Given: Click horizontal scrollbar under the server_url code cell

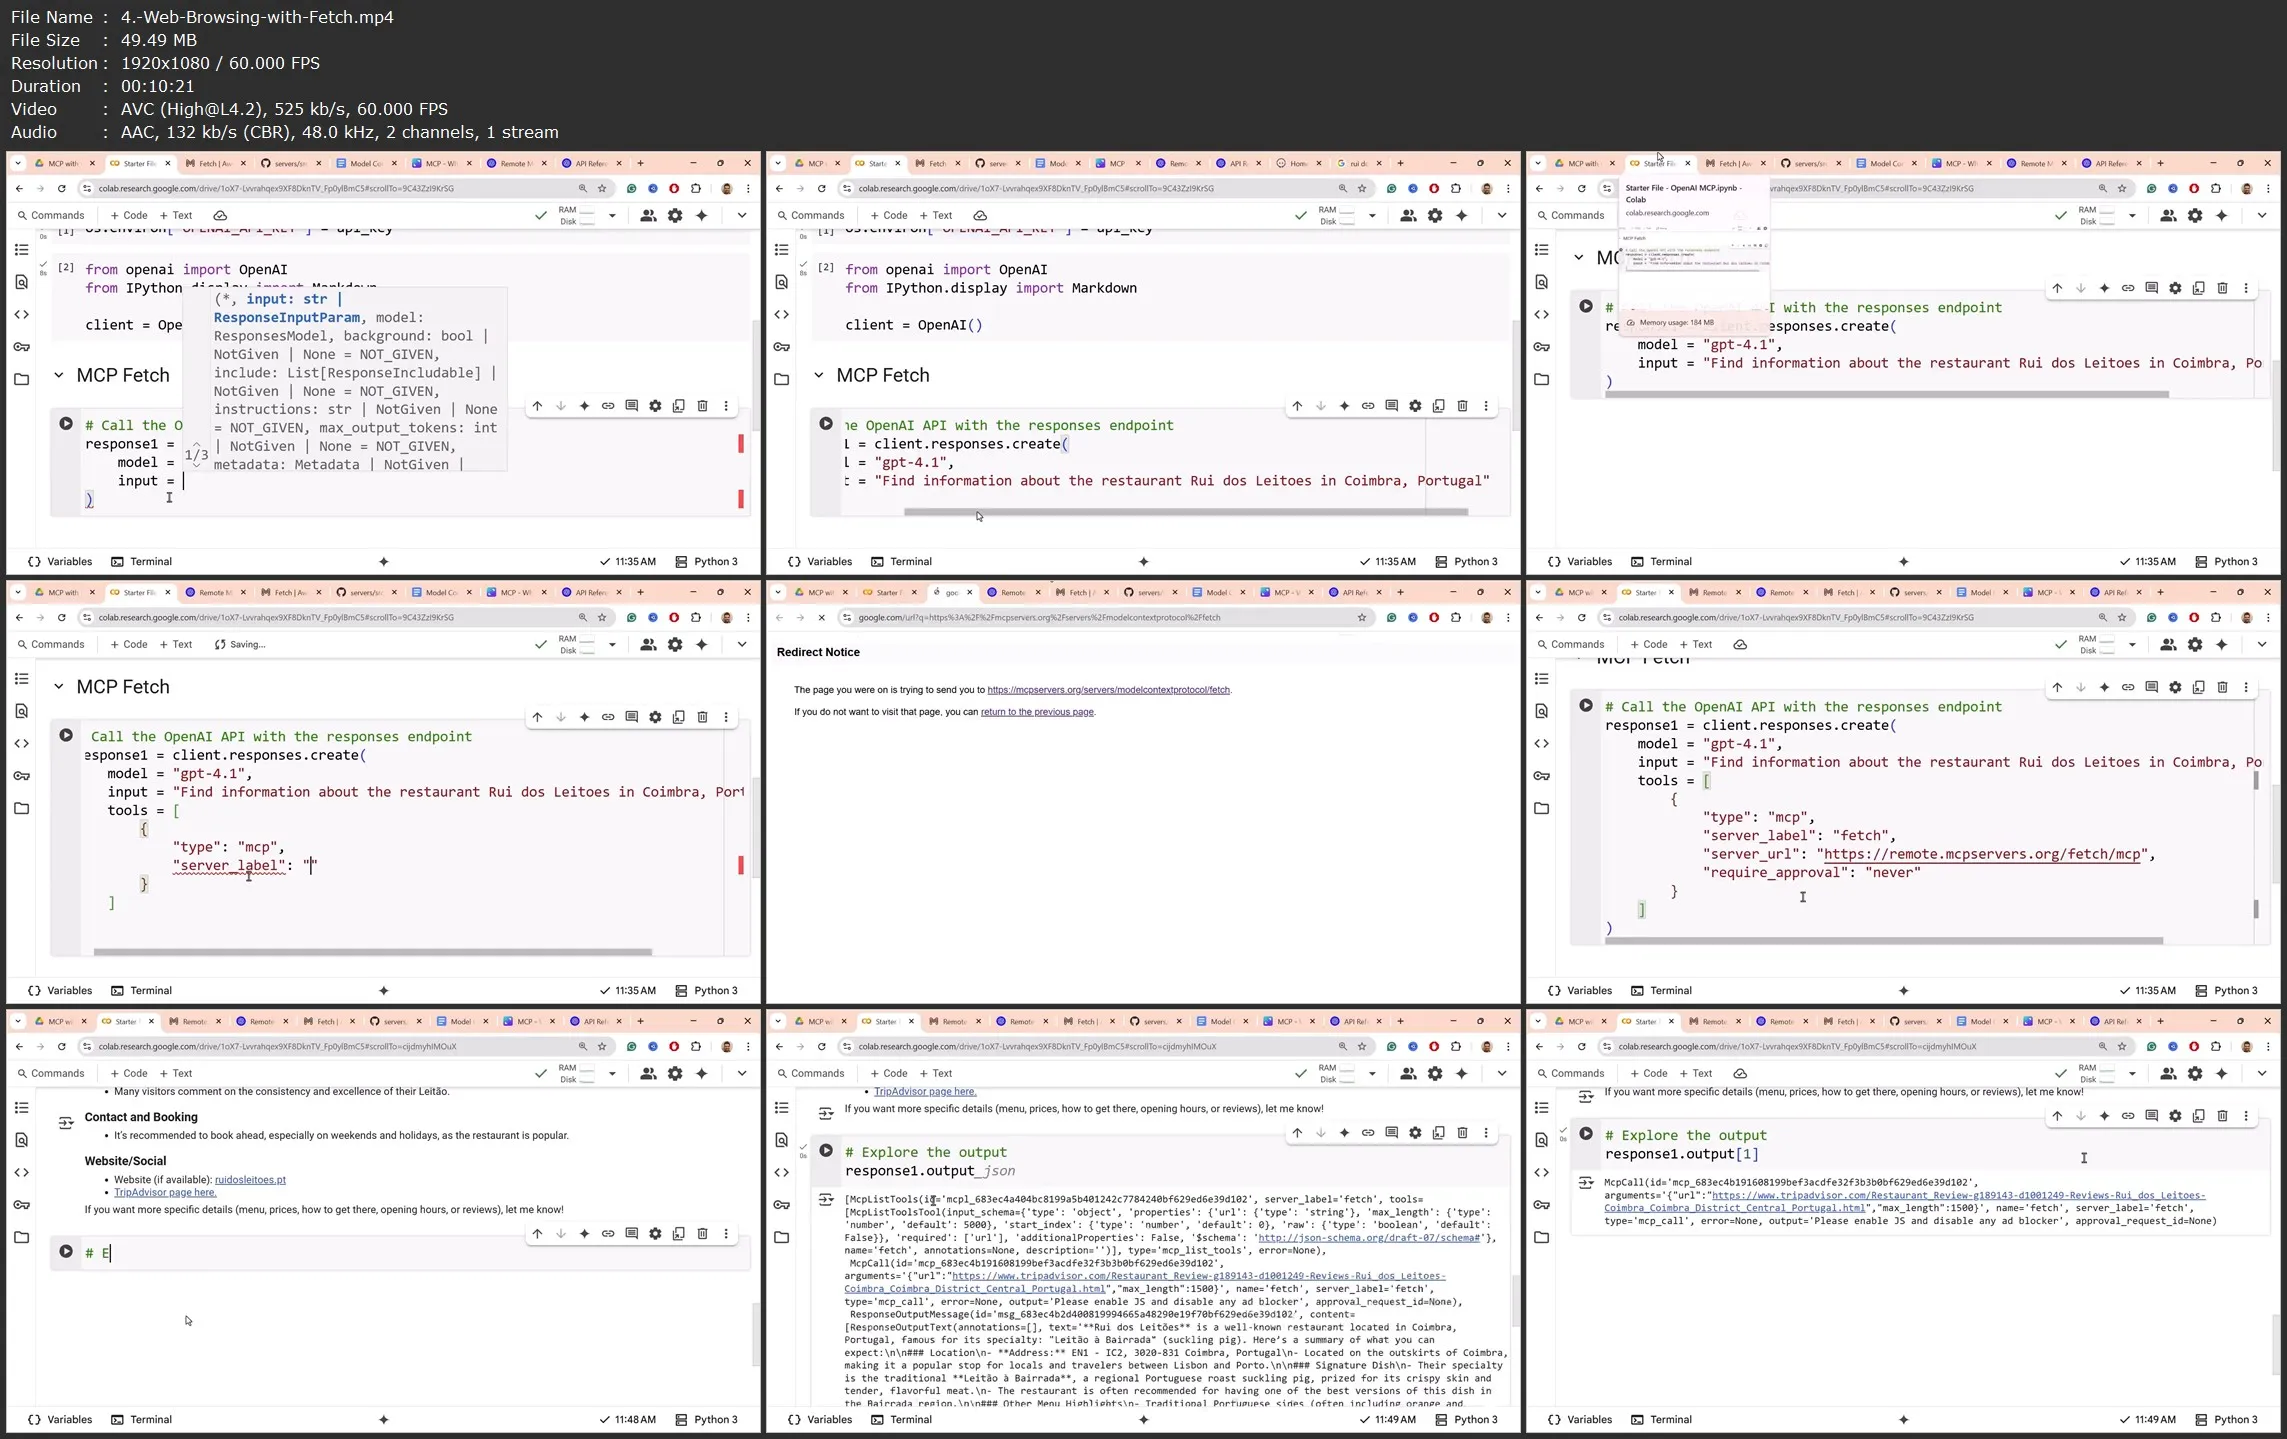Looking at the screenshot, I should click(1884, 941).
